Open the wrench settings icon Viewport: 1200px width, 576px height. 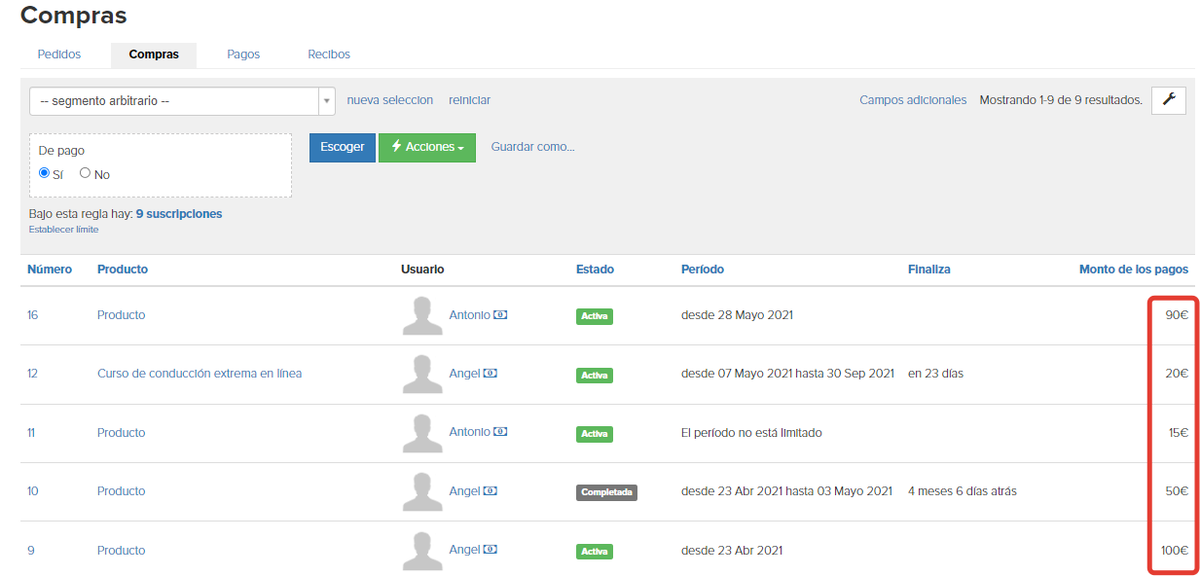1168,100
